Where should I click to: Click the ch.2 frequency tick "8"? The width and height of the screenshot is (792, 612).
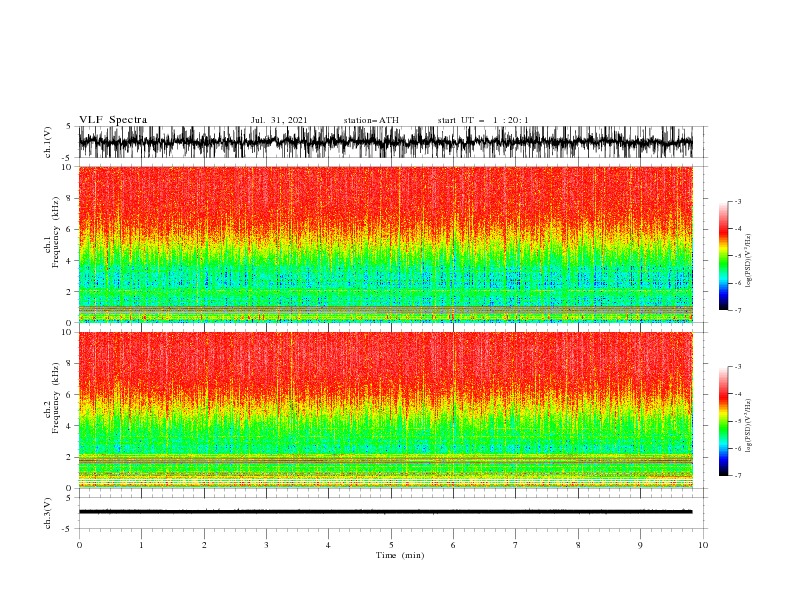[69, 364]
